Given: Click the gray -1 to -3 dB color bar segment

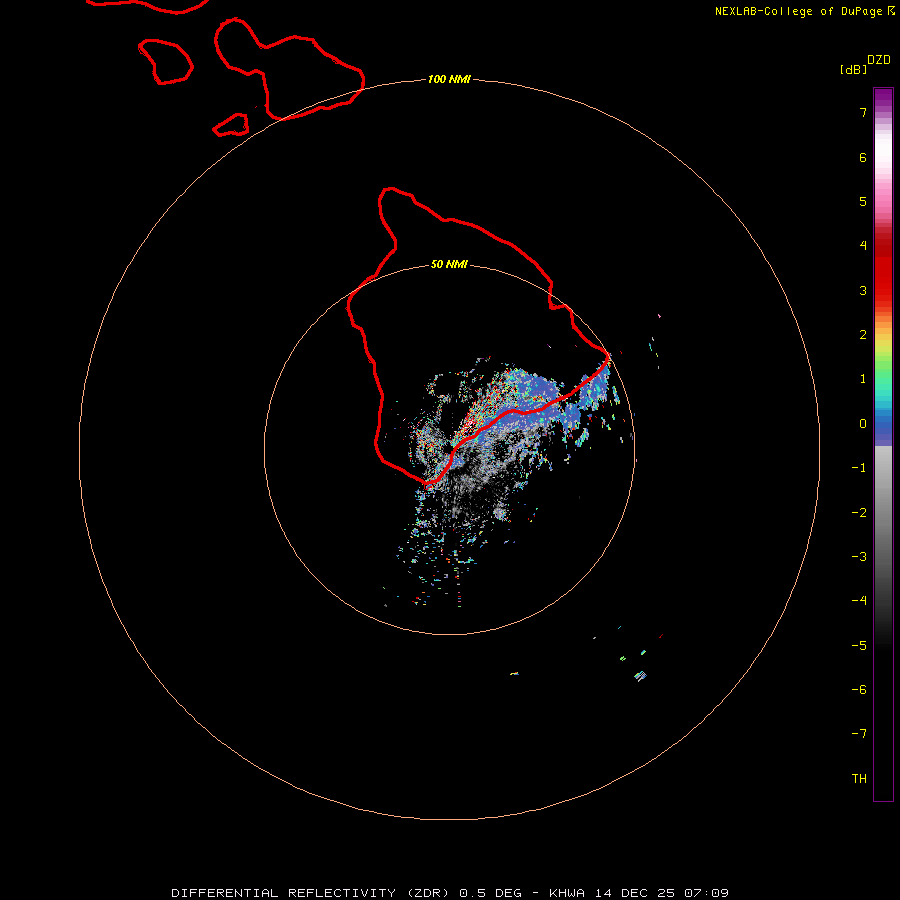Looking at the screenshot, I should [883, 502].
